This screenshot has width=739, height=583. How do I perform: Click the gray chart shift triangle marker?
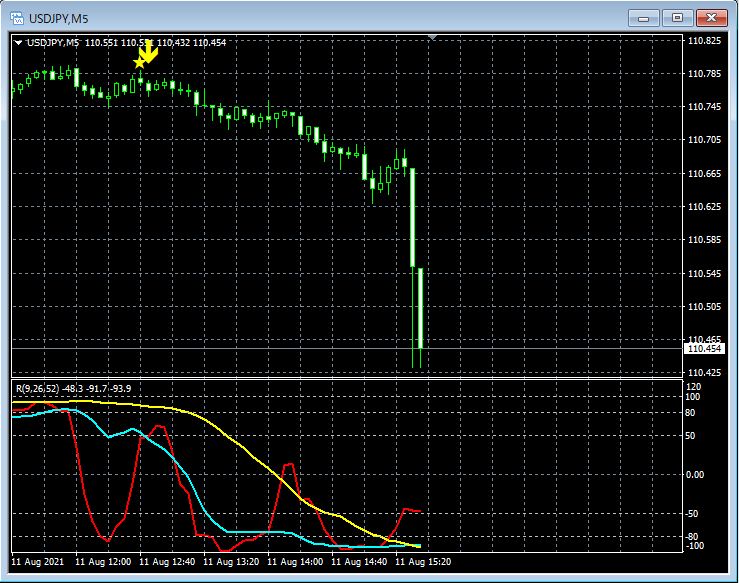(x=431, y=37)
